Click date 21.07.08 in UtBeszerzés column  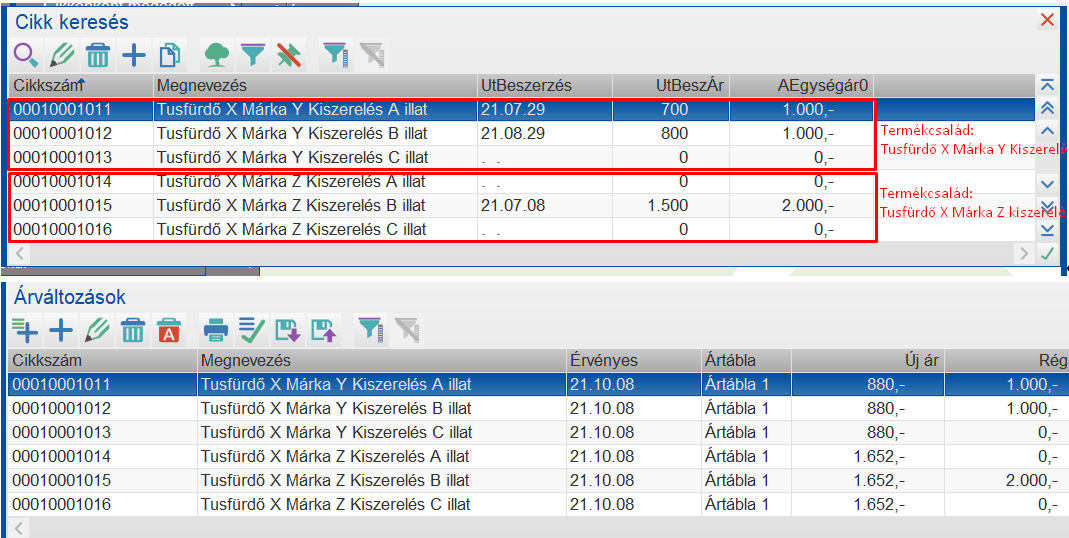513,205
